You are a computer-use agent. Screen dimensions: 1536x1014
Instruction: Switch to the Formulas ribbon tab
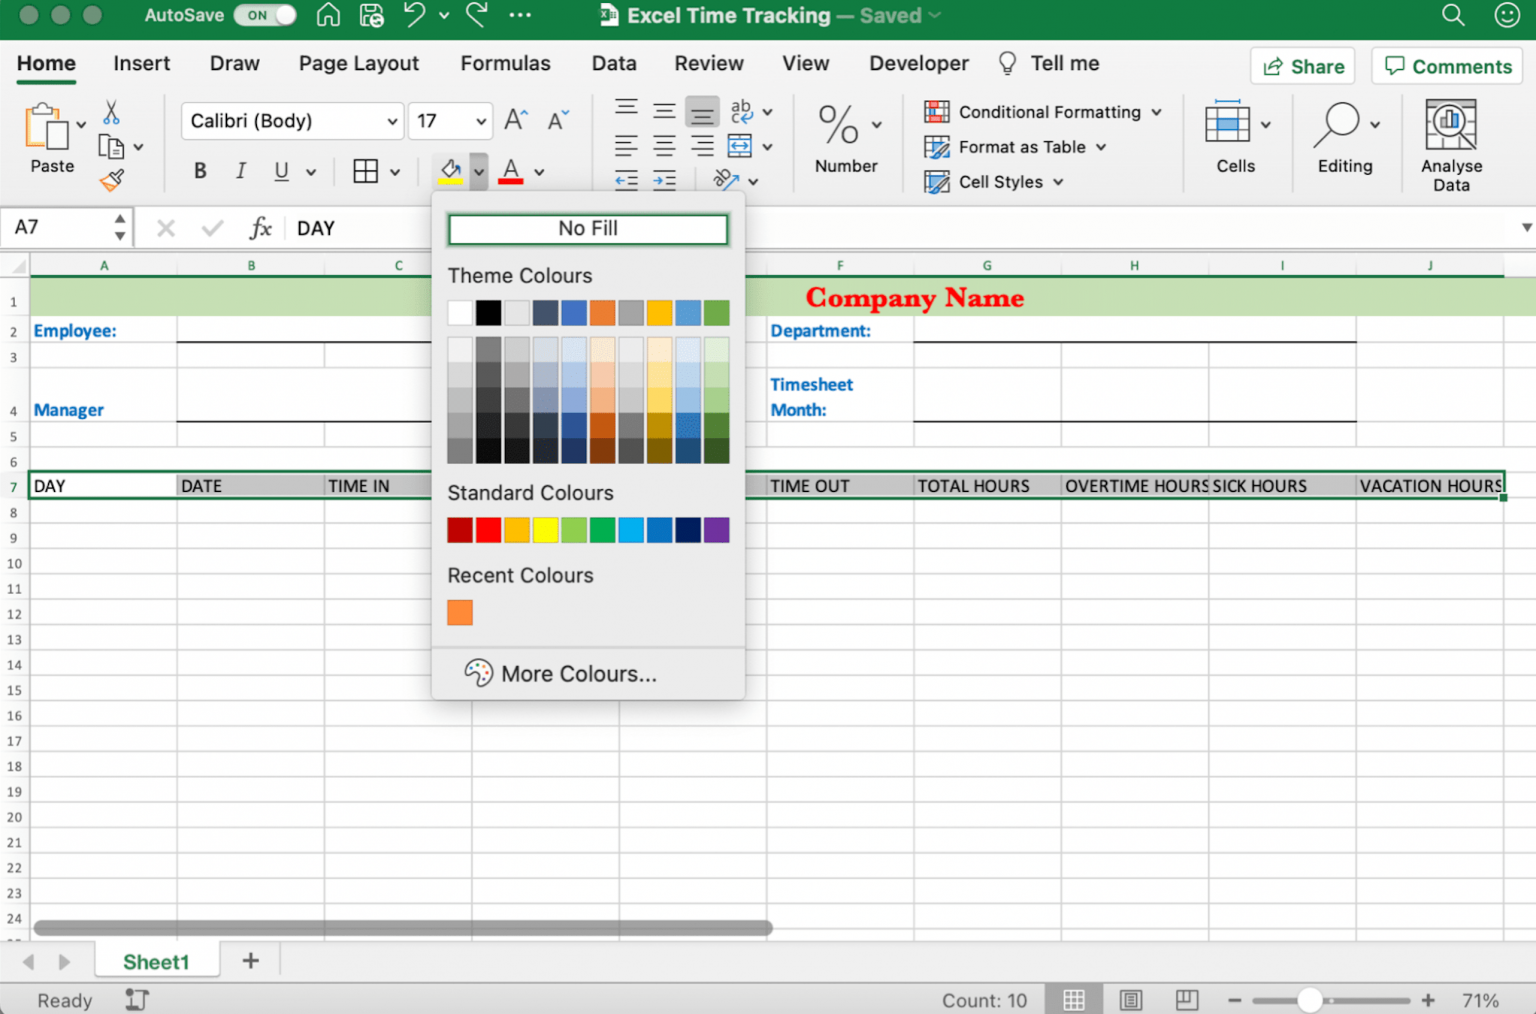(x=505, y=63)
